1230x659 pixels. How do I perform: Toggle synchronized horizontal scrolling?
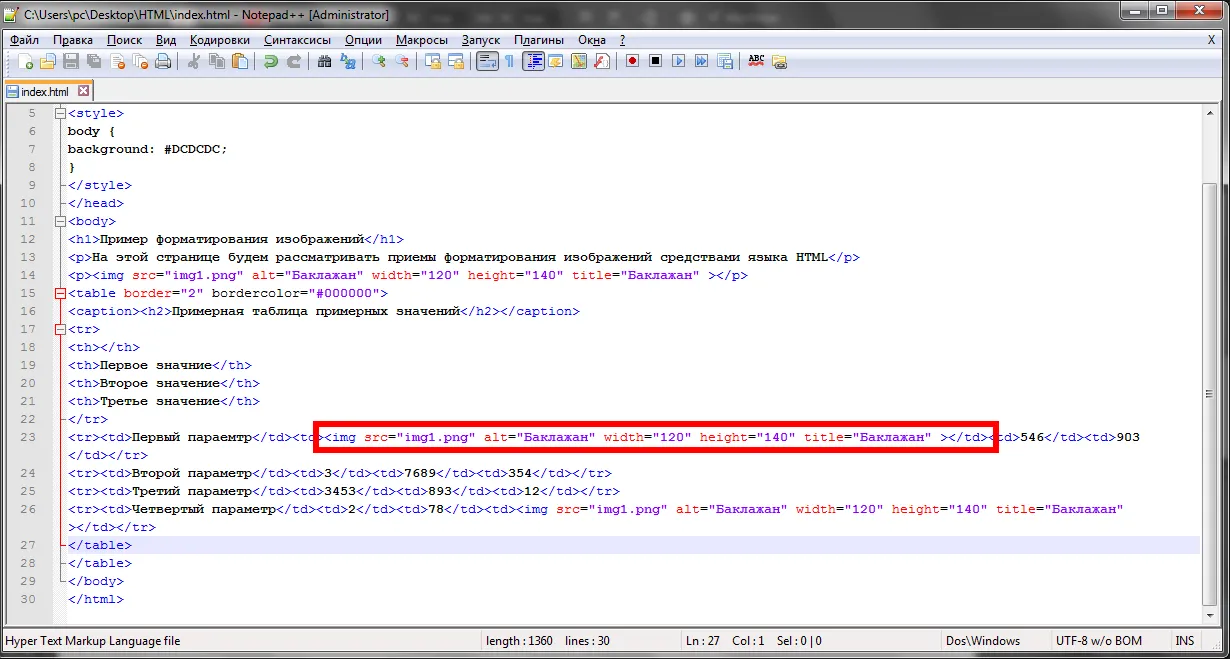[x=456, y=61]
